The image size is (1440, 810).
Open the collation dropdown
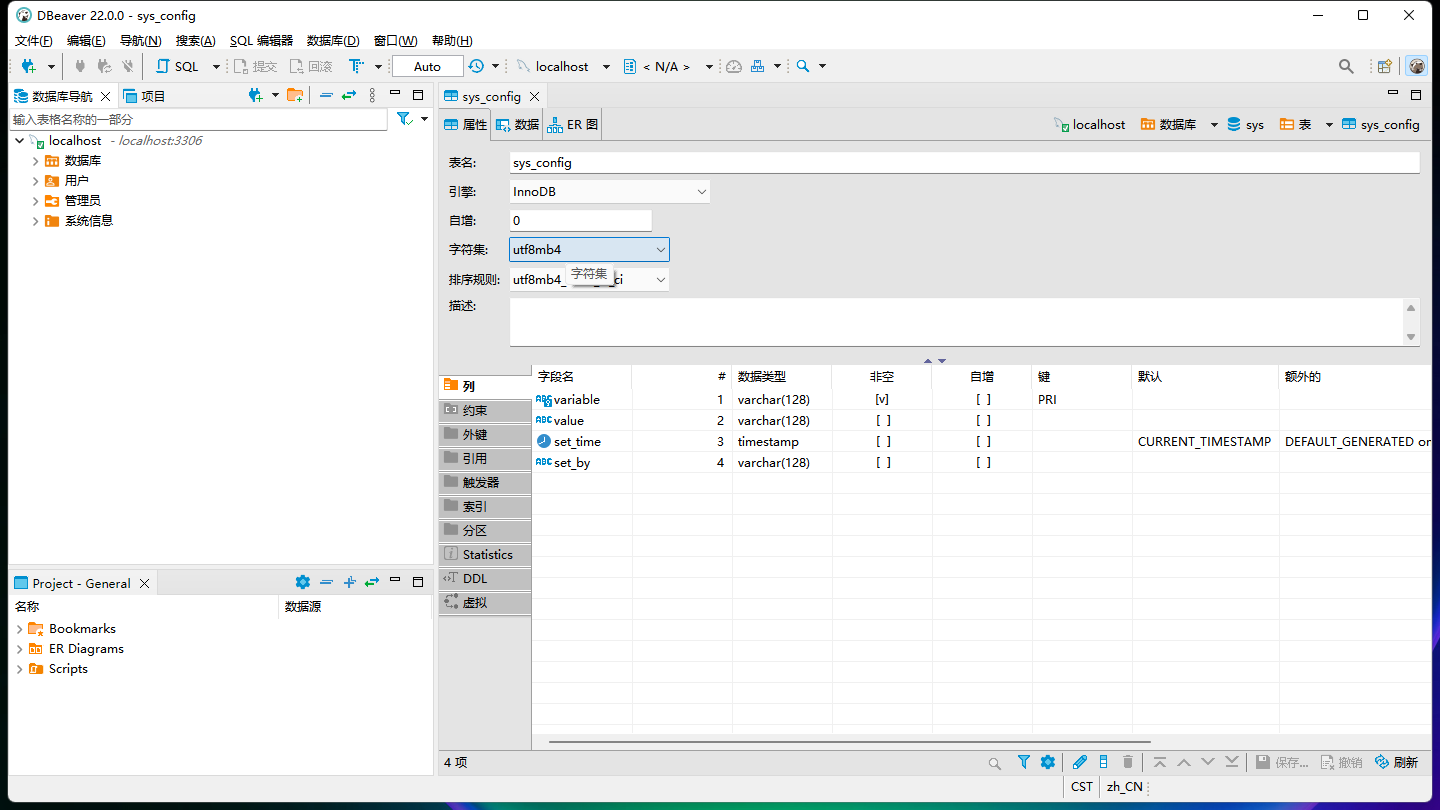tap(589, 280)
